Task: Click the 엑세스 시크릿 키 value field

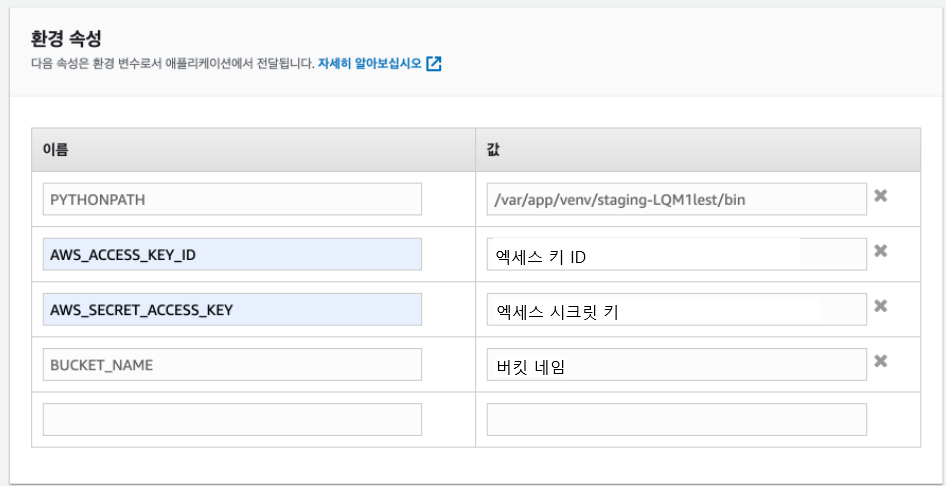Action: (x=677, y=309)
